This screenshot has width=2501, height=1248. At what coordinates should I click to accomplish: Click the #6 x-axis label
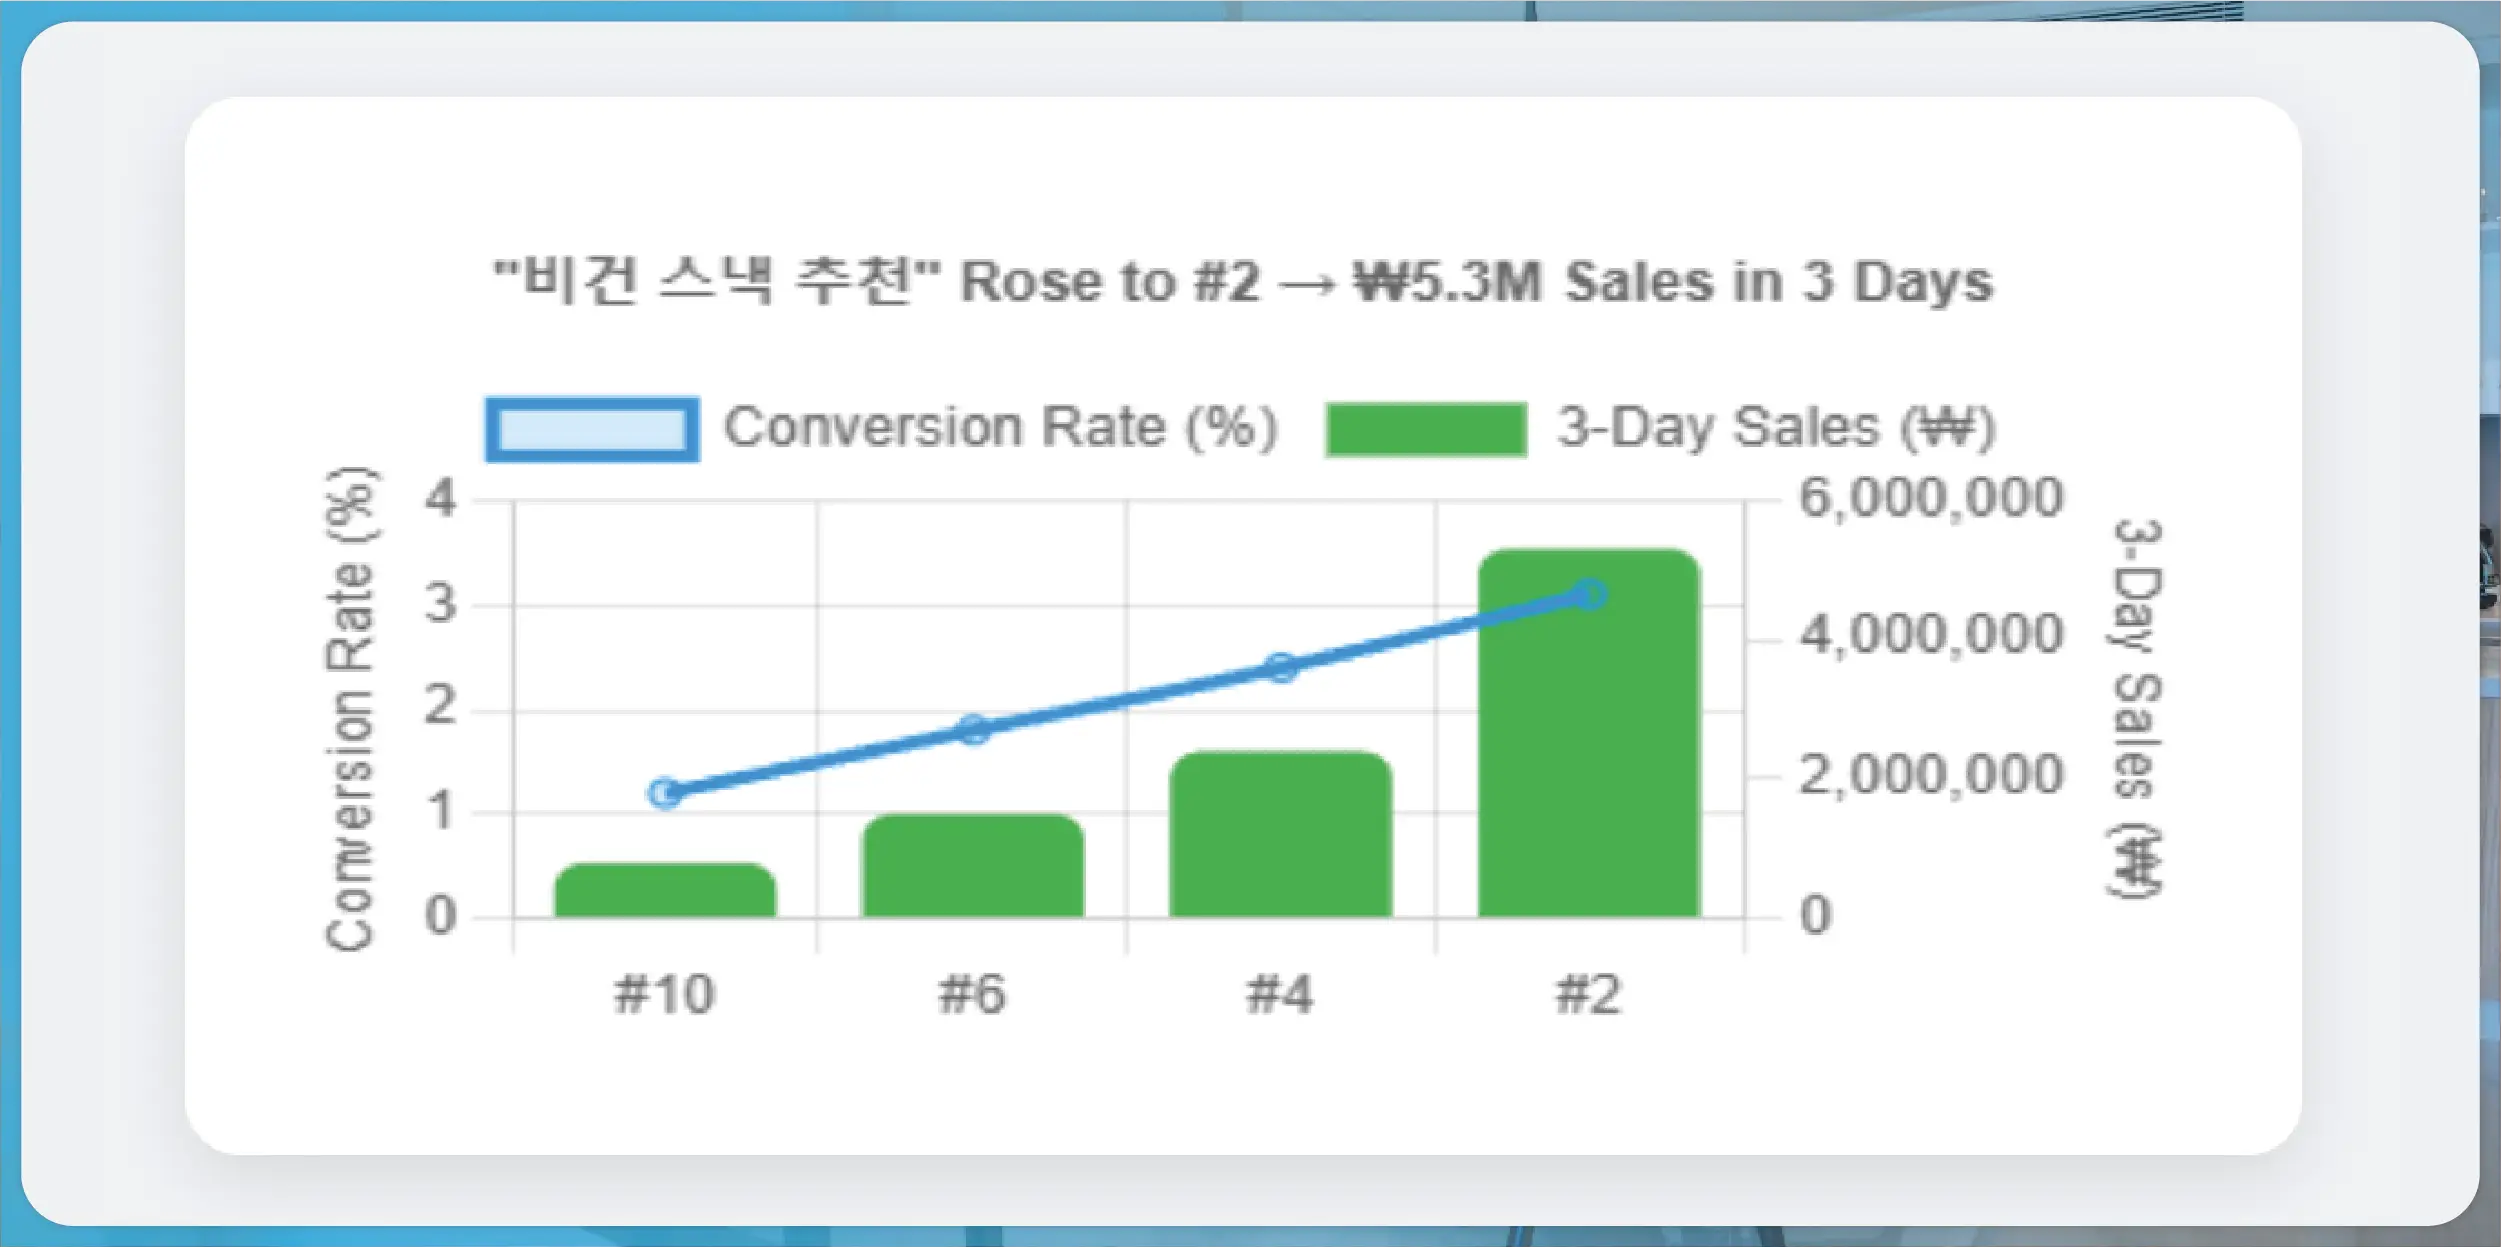973,995
